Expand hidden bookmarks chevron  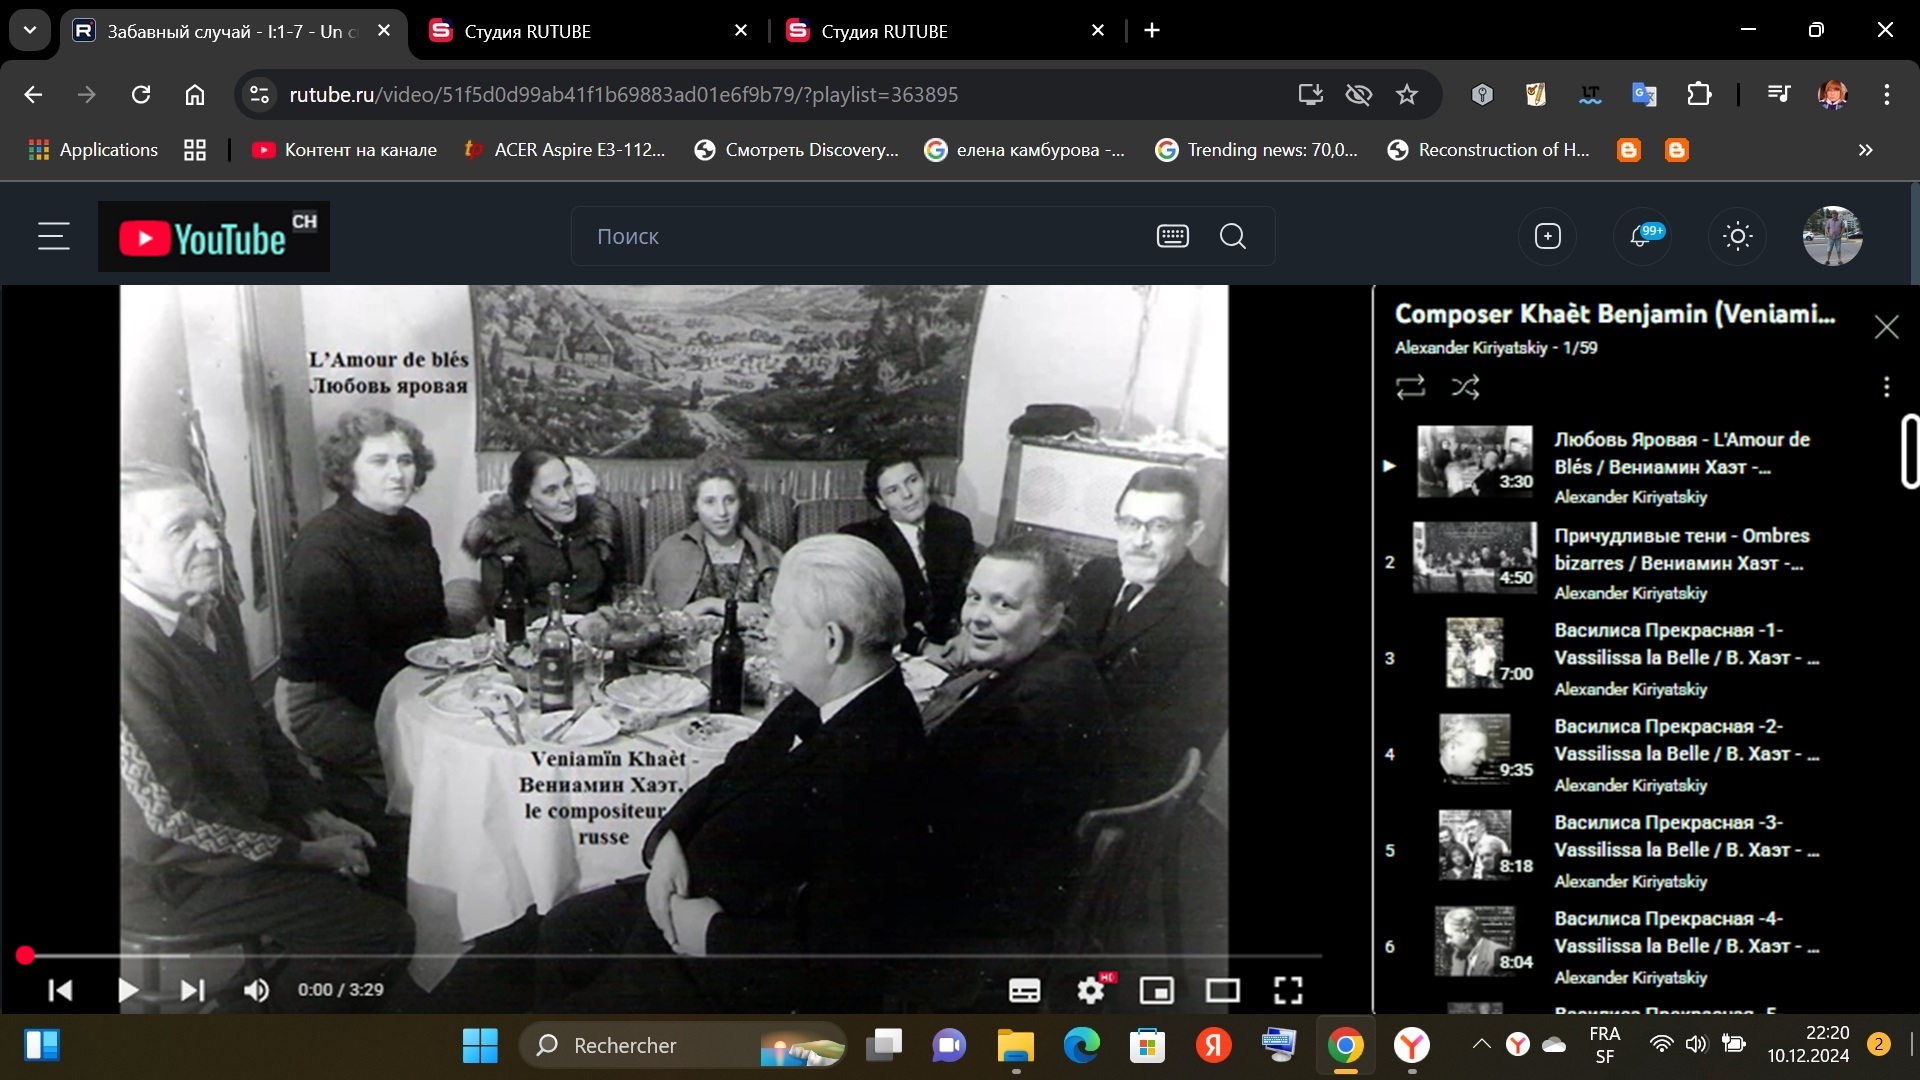tap(1865, 150)
